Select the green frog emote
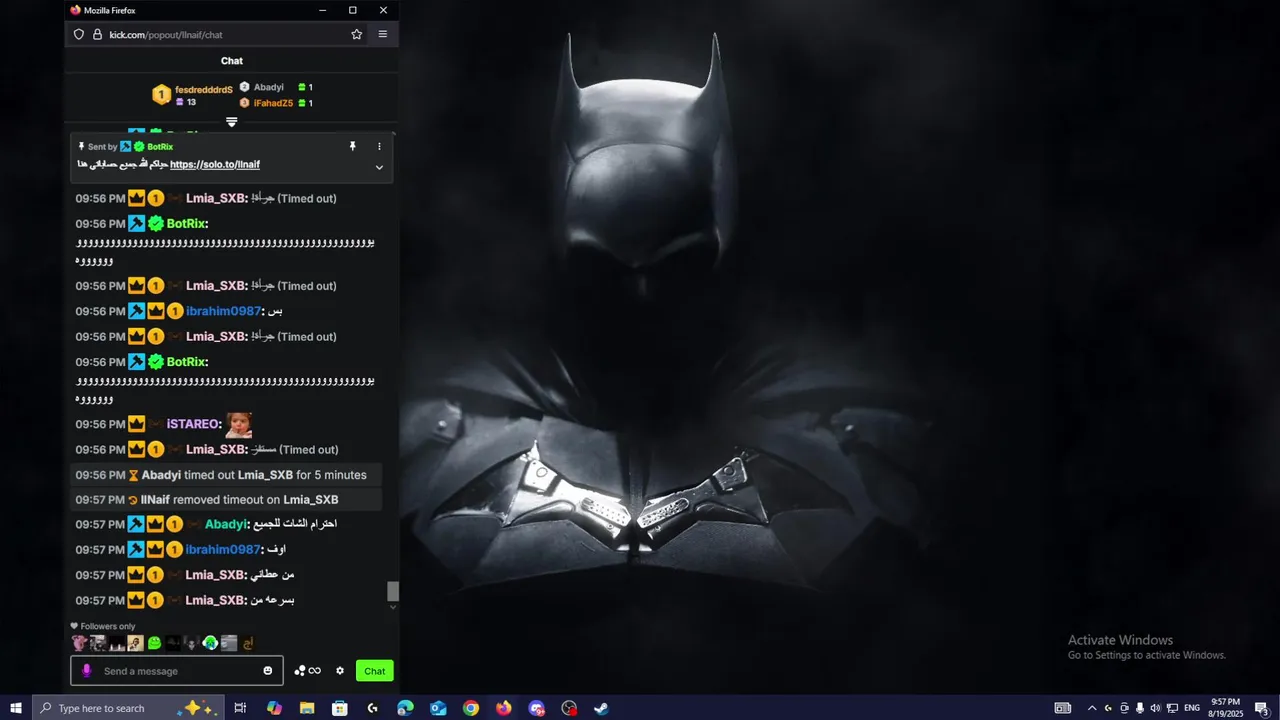Viewport: 1280px width, 720px height. pyautogui.click(x=155, y=643)
